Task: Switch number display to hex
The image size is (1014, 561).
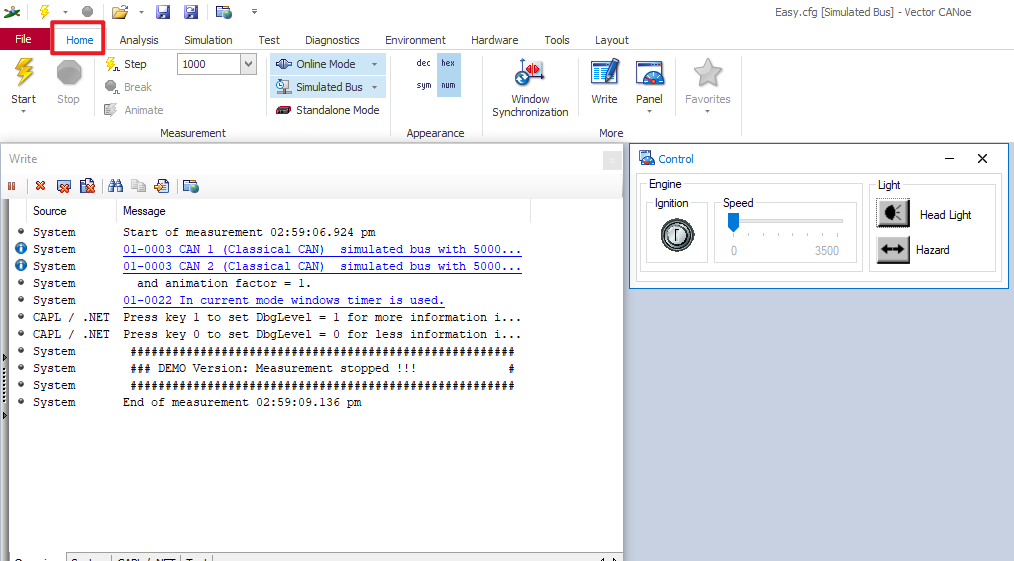Action: click(448, 63)
